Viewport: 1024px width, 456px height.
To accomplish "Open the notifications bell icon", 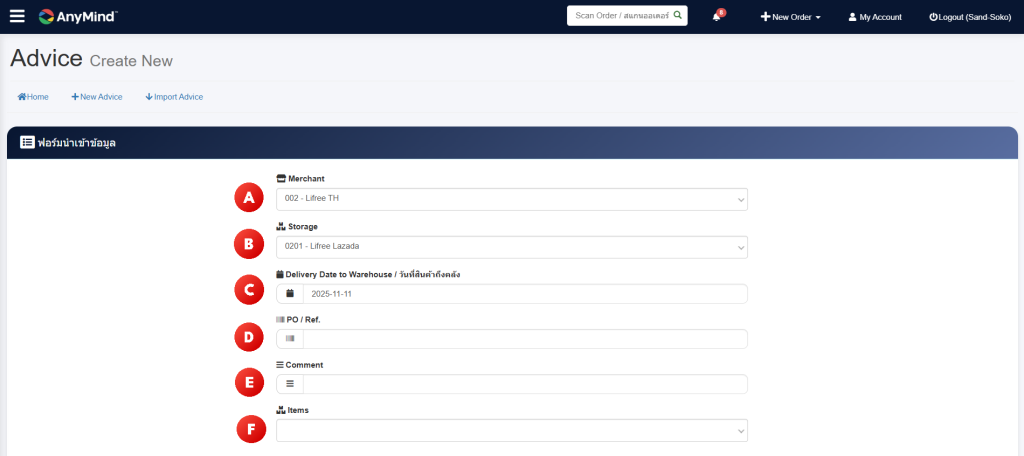I will point(717,16).
